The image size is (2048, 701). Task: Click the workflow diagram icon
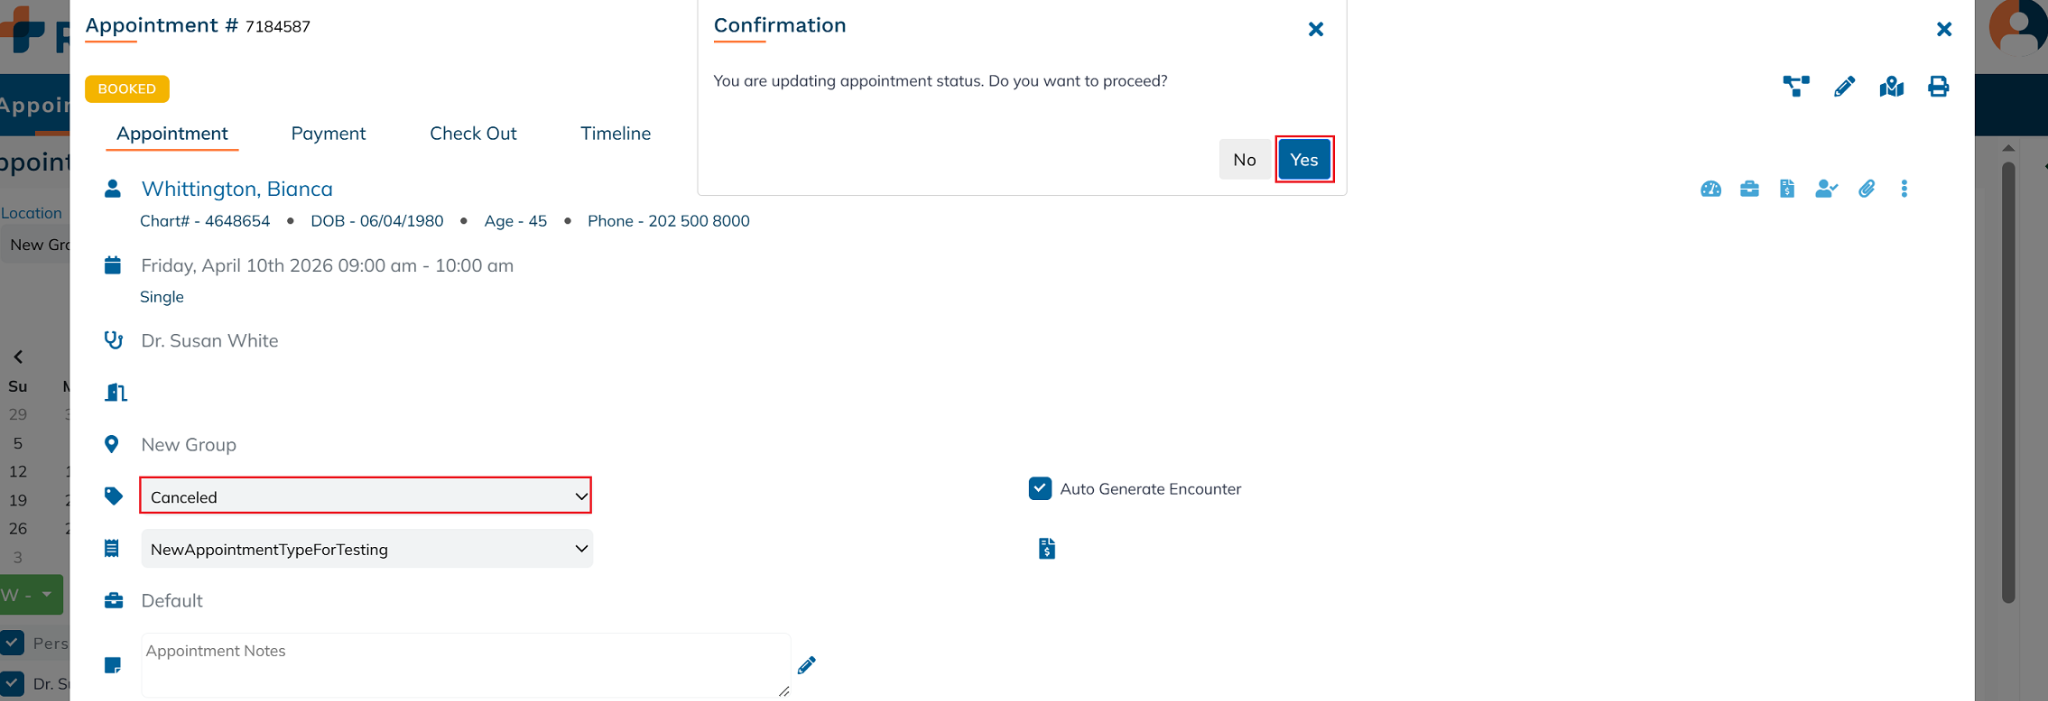1796,87
